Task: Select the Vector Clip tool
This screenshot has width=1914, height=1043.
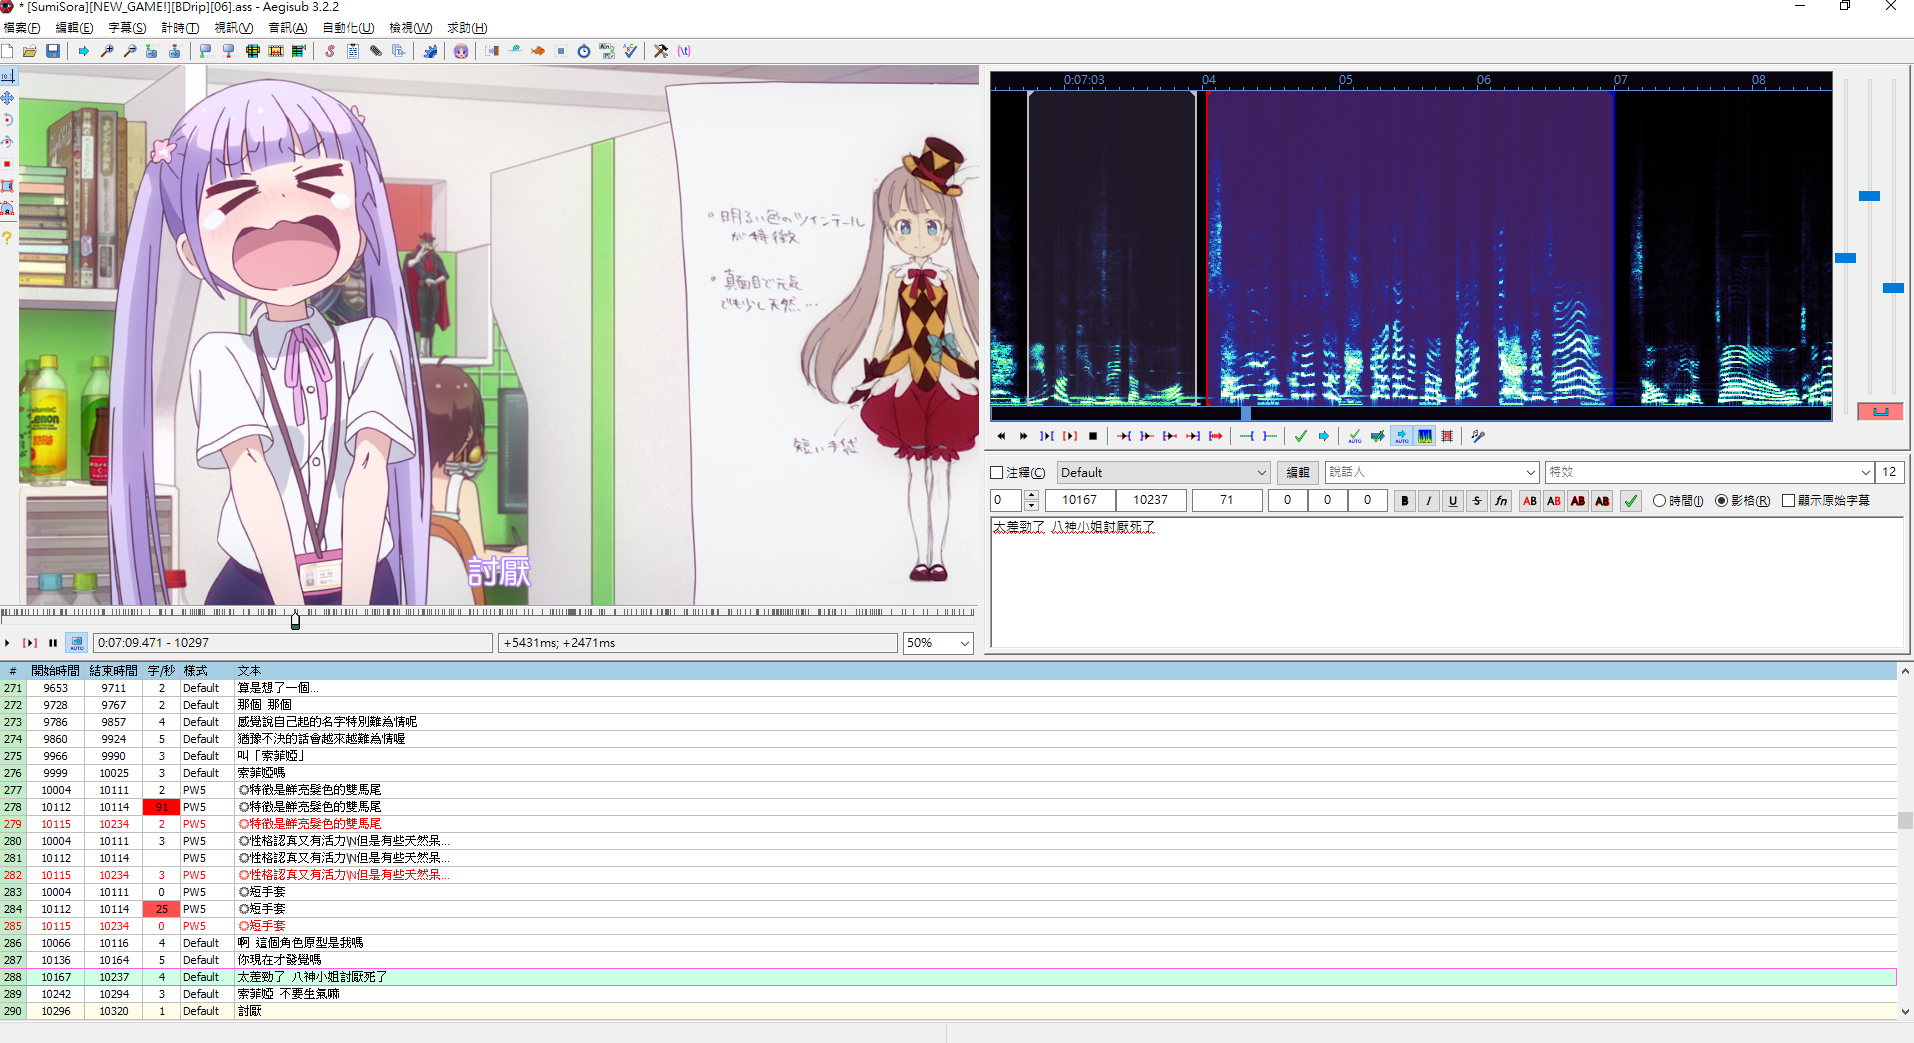Action: point(8,208)
